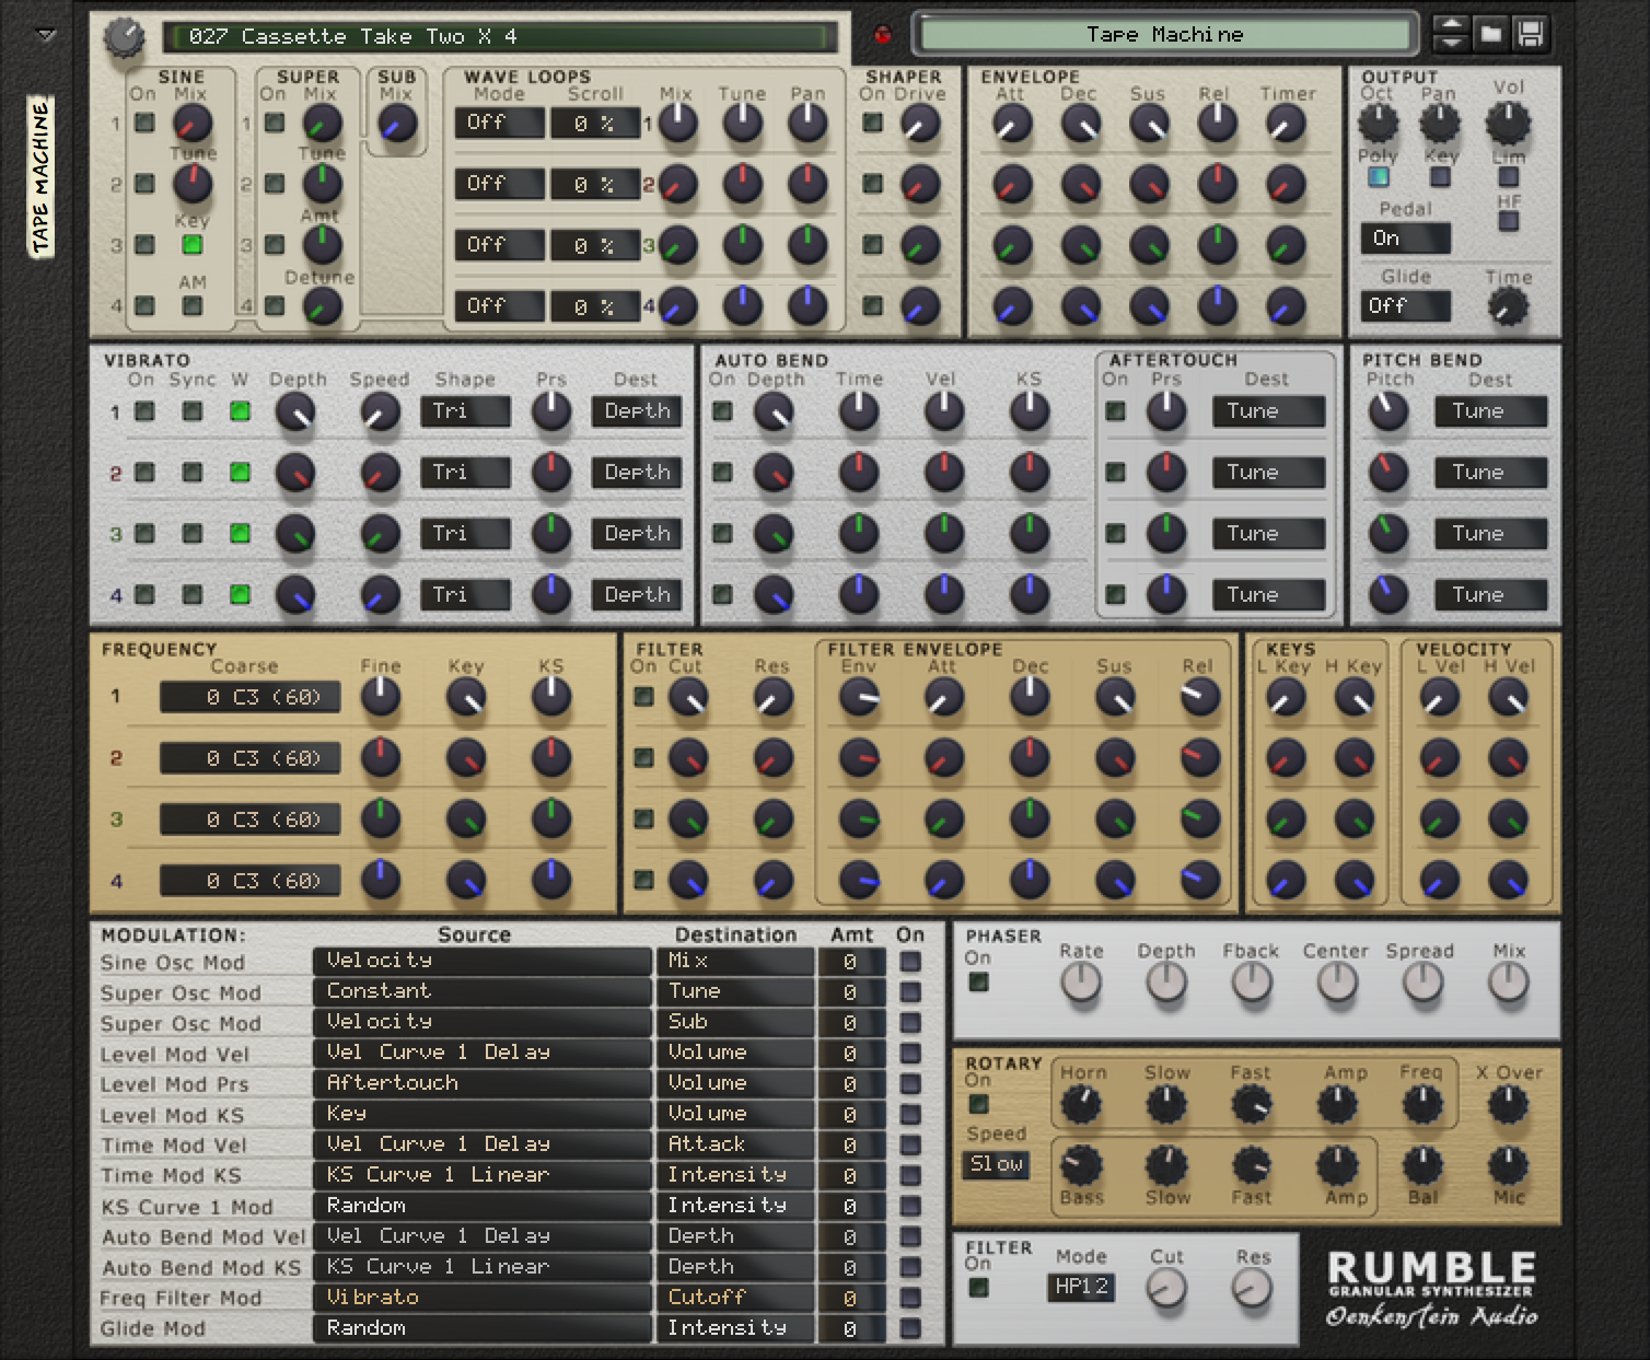This screenshot has width=1650, height=1360.
Task: Enable the Rotary effect
Action: (980, 1105)
